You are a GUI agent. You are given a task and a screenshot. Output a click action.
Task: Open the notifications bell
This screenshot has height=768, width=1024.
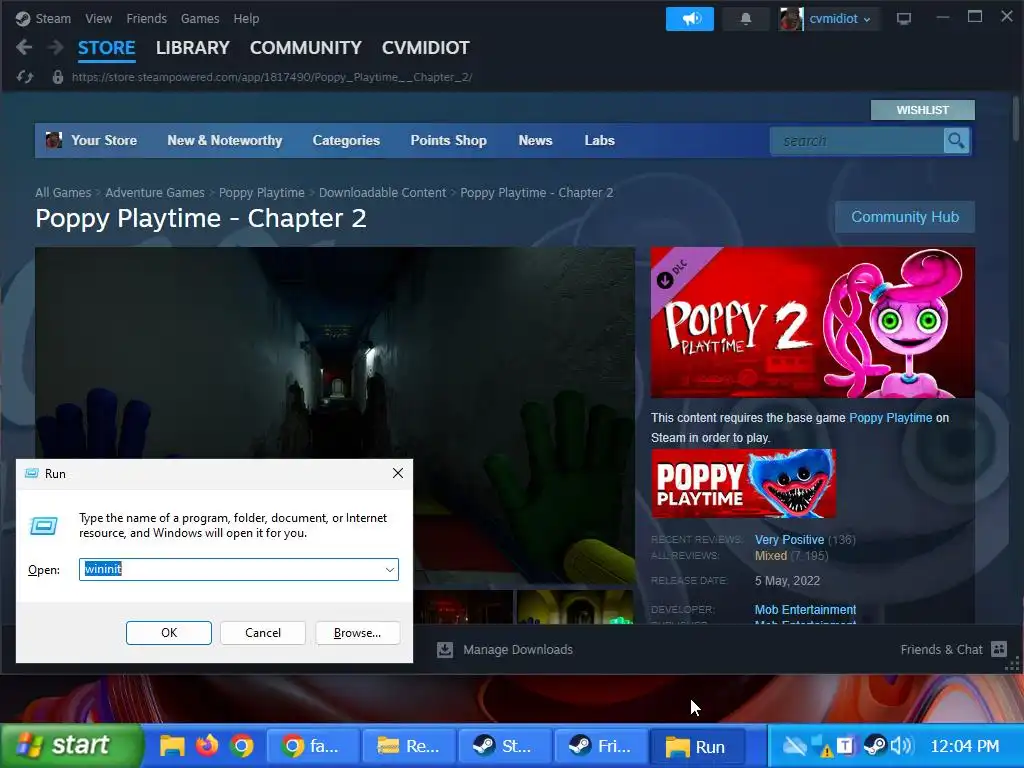click(x=745, y=18)
